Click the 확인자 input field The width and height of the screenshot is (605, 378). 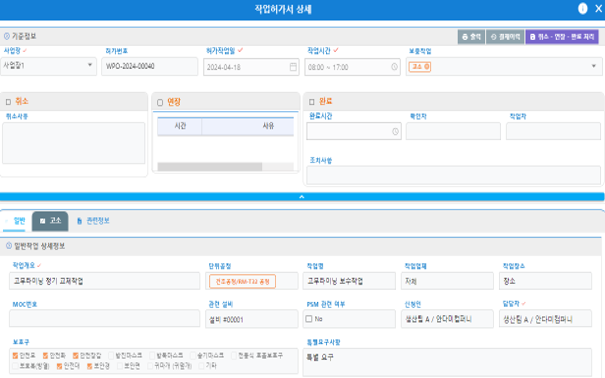[453, 131]
